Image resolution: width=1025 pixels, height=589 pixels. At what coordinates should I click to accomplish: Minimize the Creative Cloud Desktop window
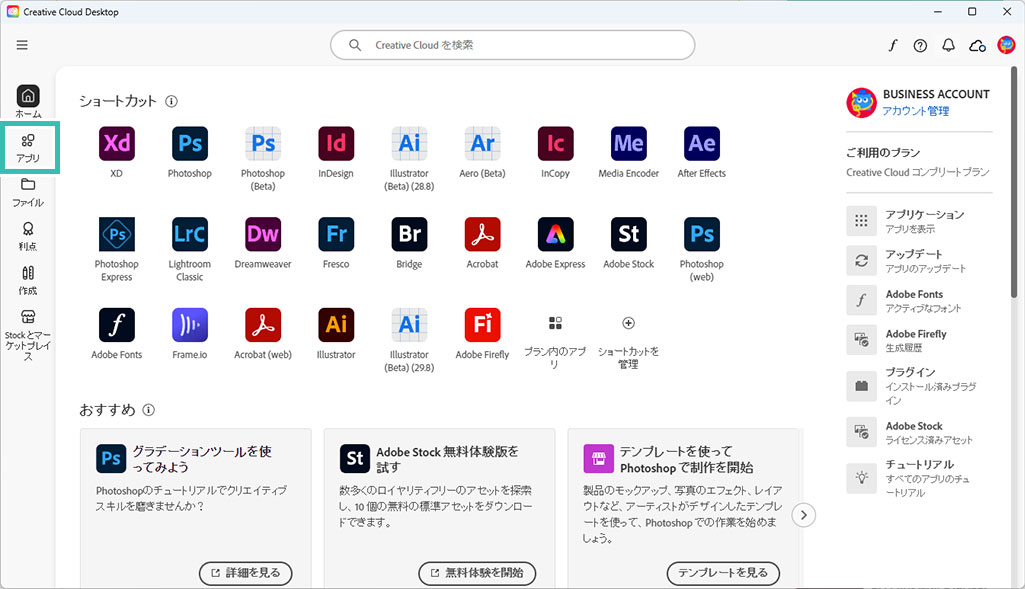pos(938,12)
